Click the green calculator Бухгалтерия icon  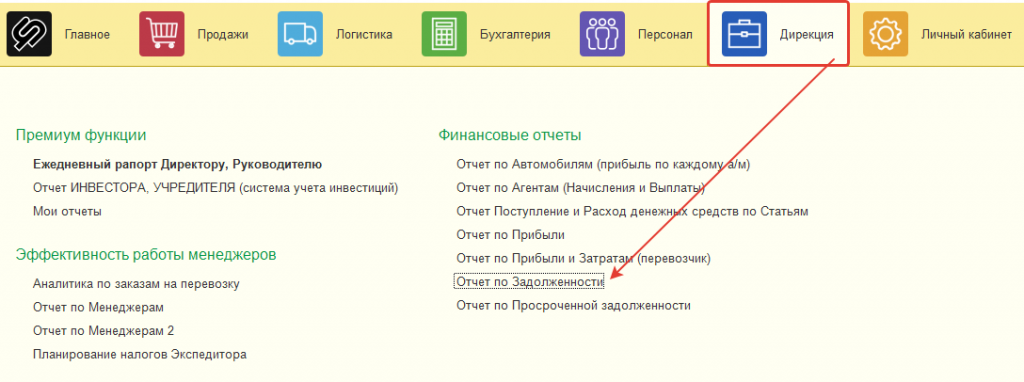tap(444, 34)
